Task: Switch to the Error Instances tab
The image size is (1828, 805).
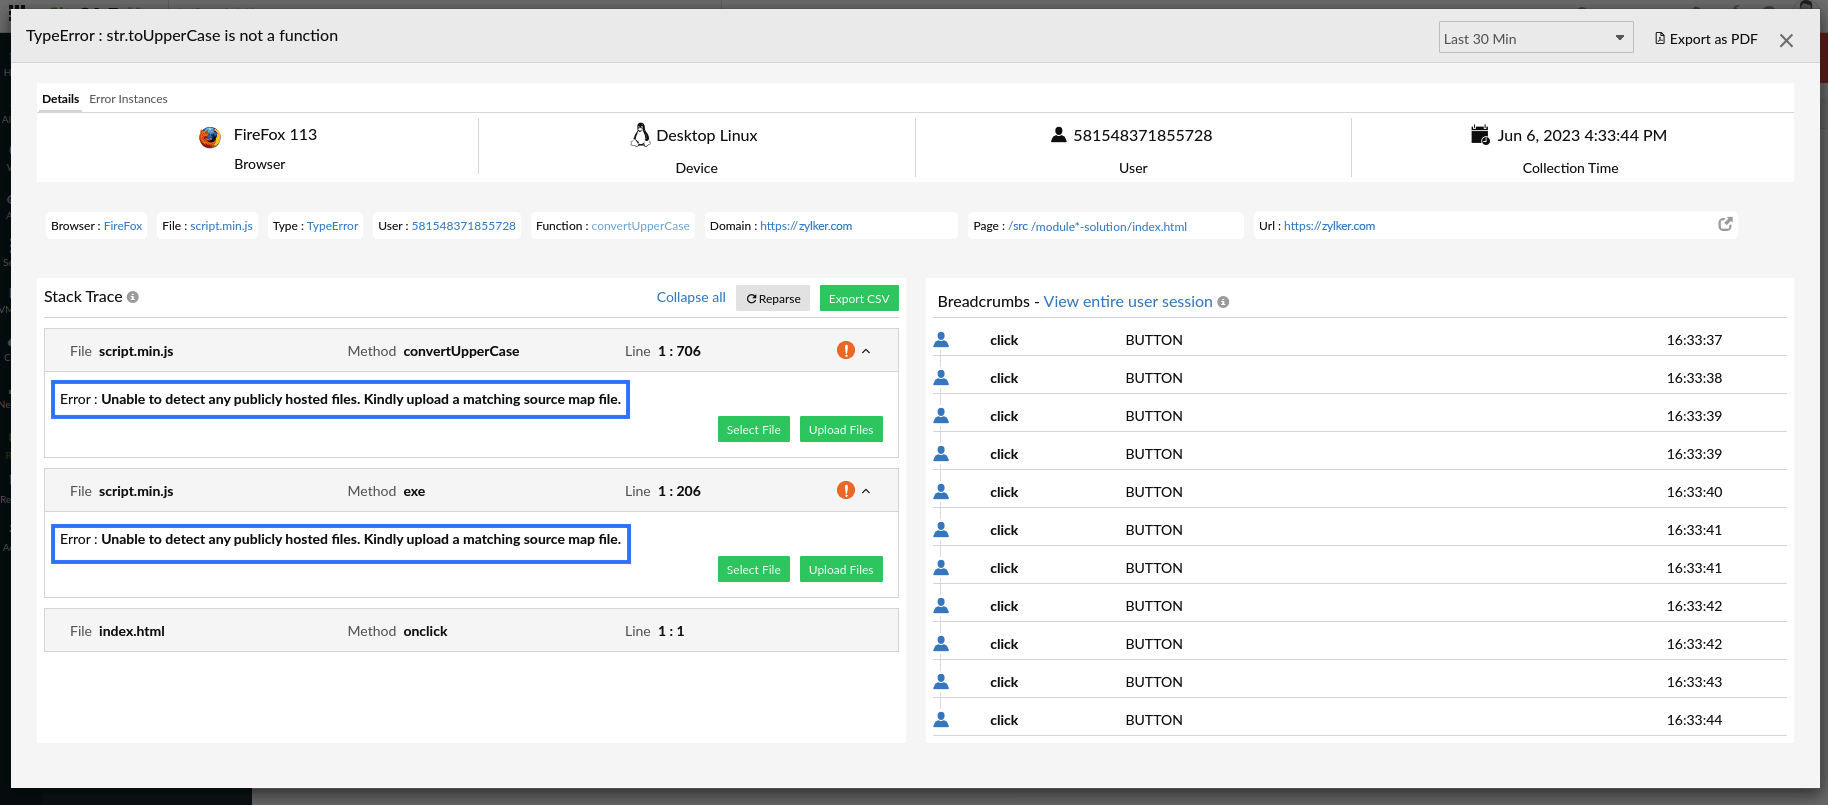Action: click(128, 99)
